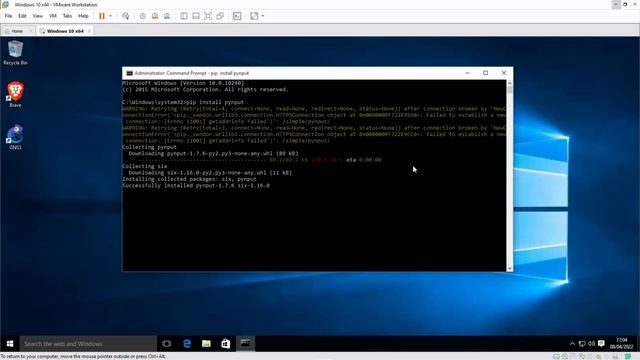Viewport: 640px width, 360px height.
Task: Open the Windows Store taskbar icon
Action: coord(225,344)
